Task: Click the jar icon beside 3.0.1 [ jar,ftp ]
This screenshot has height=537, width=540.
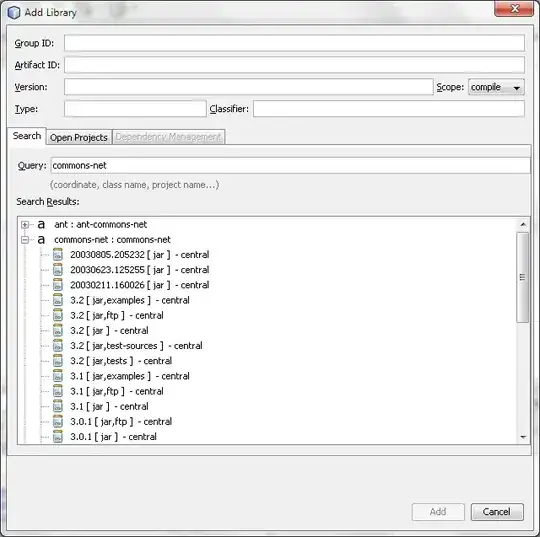Action: coord(58,421)
